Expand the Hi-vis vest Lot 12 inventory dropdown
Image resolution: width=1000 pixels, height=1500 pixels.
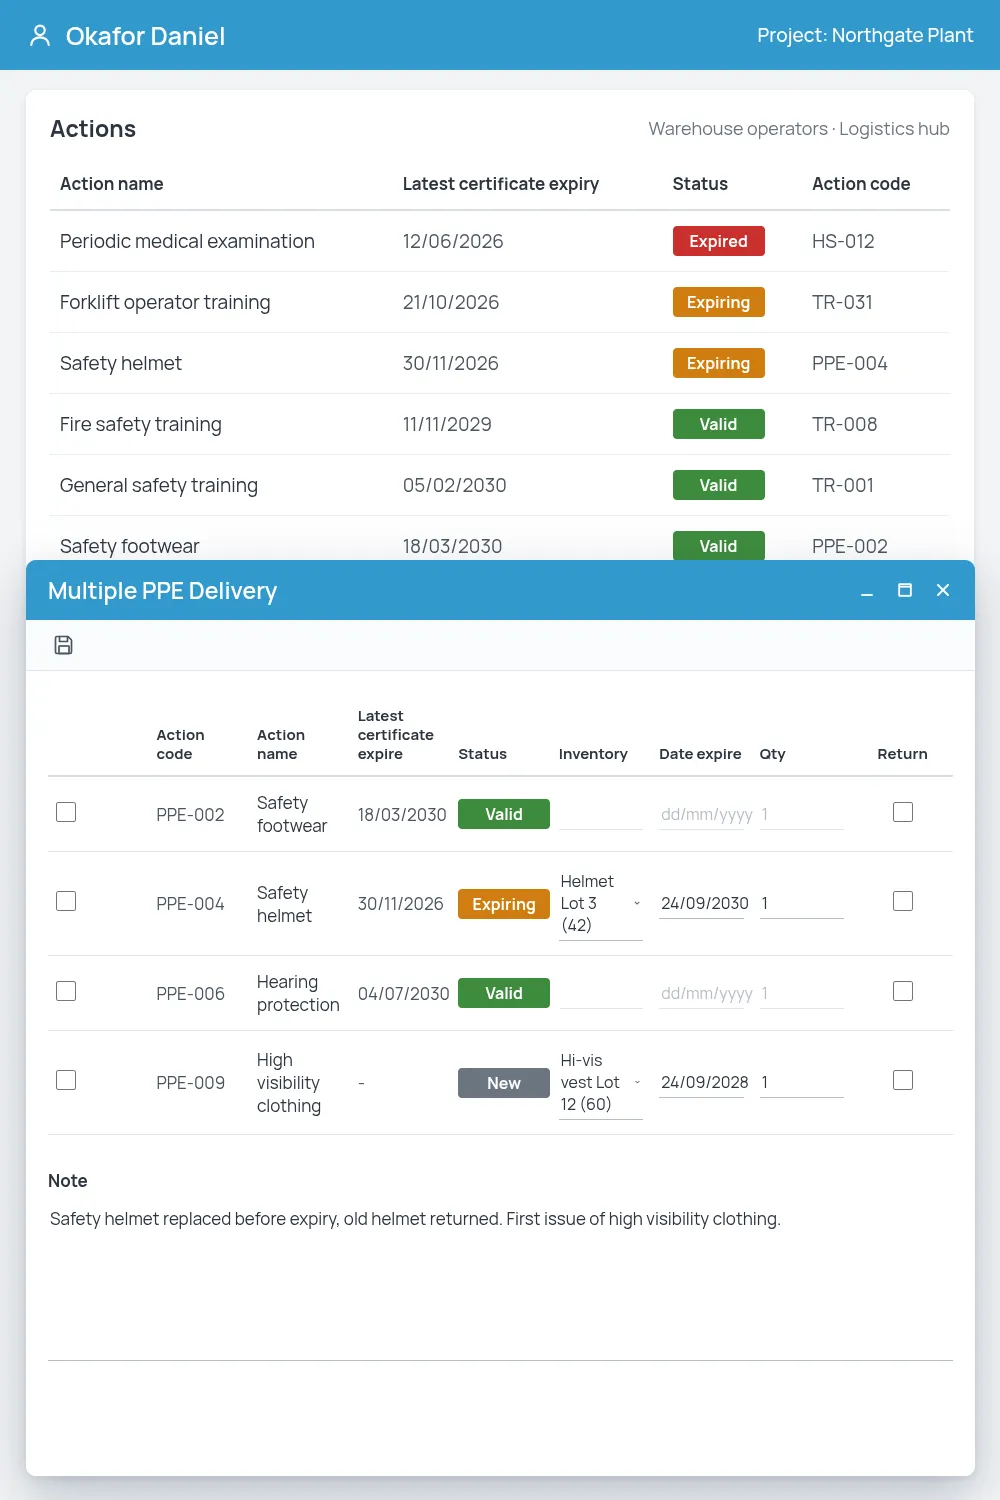pyautogui.click(x=601, y=1083)
